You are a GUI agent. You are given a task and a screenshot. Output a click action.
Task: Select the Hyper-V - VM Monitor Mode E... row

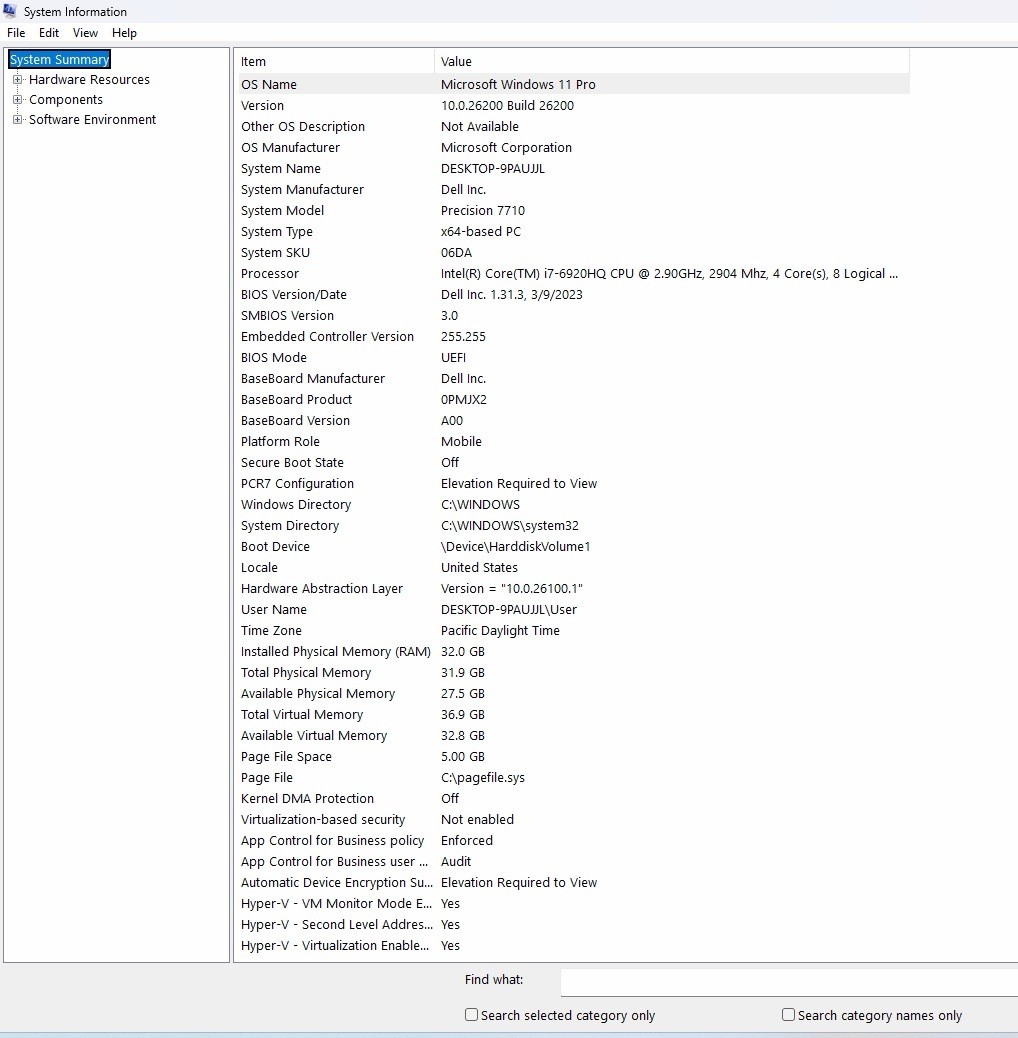(x=574, y=904)
